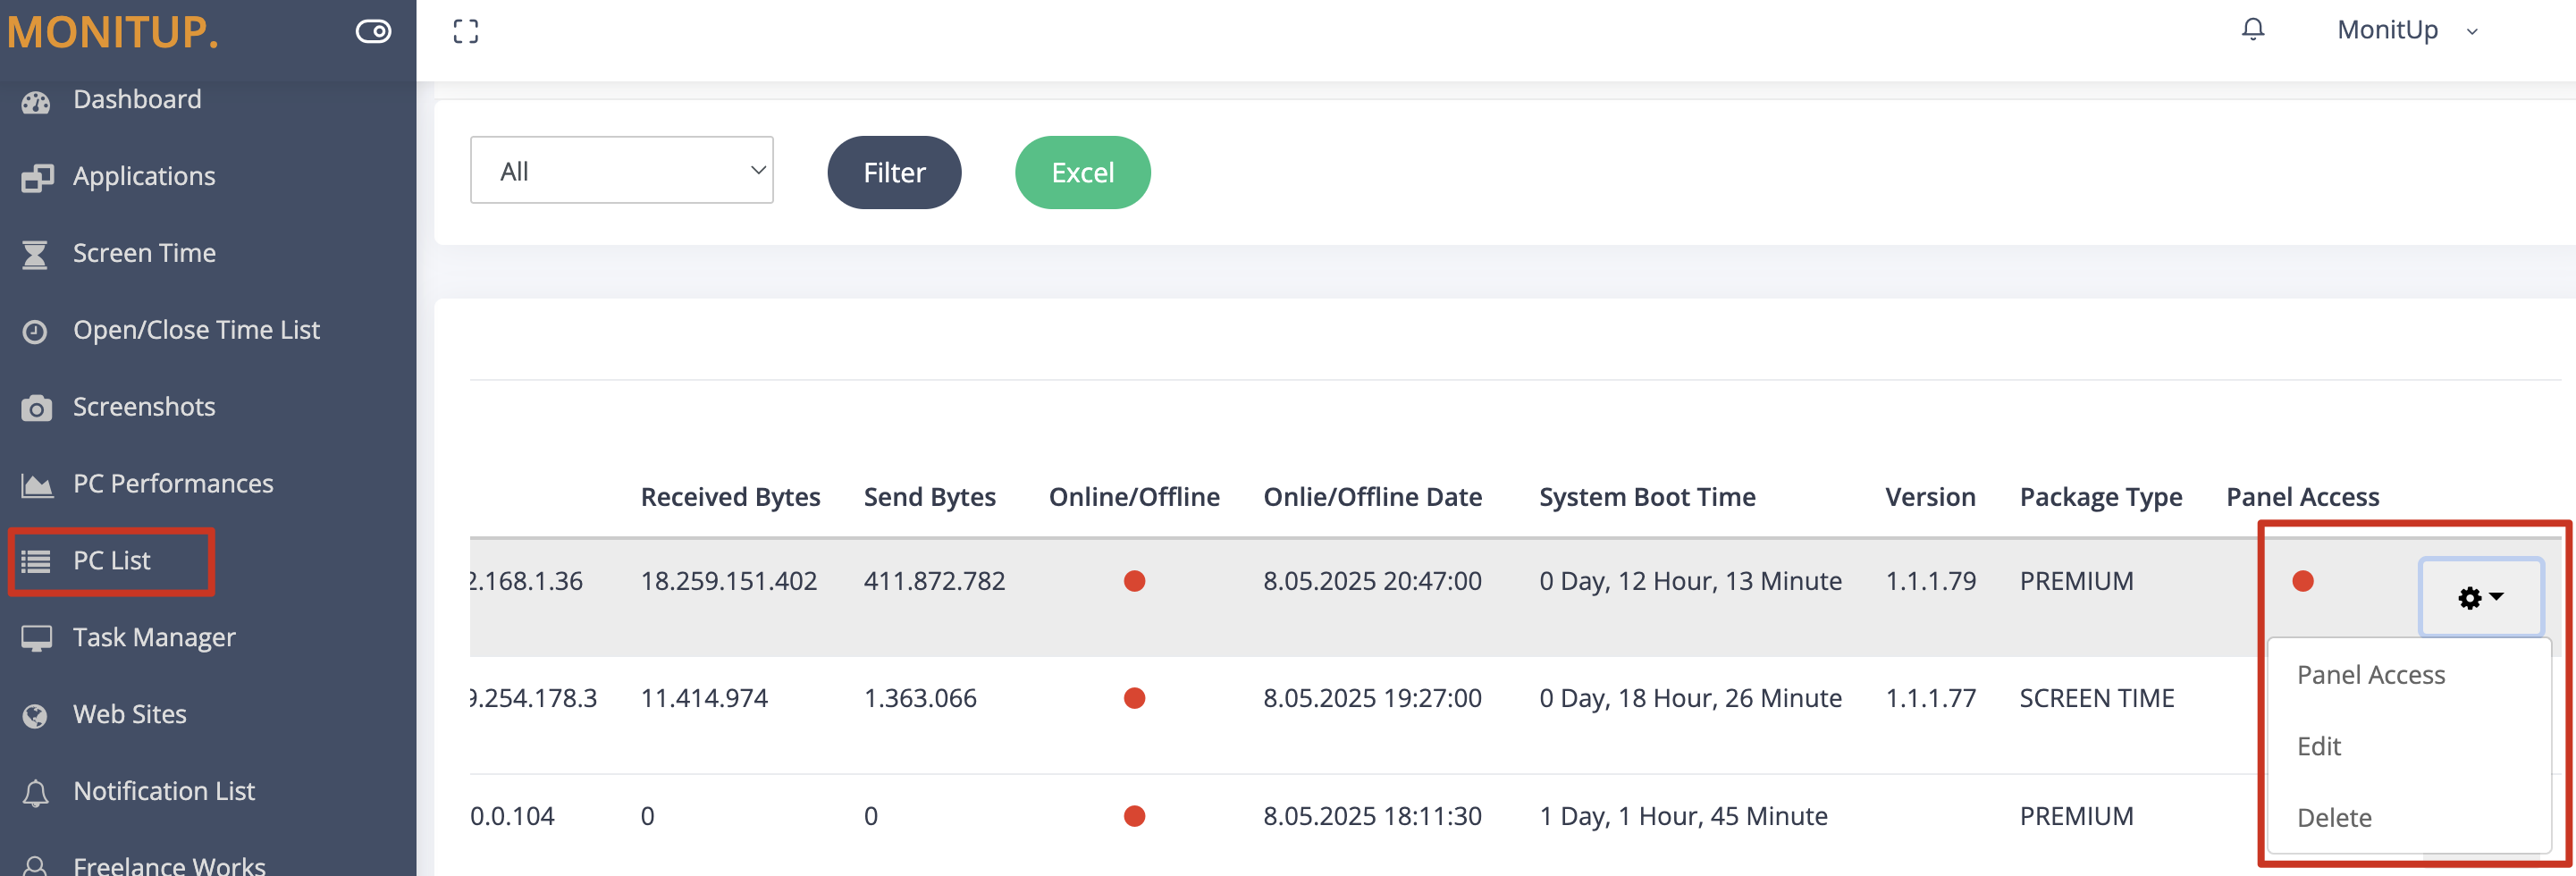
Task: Click Online/Offline column header
Action: tap(1133, 497)
